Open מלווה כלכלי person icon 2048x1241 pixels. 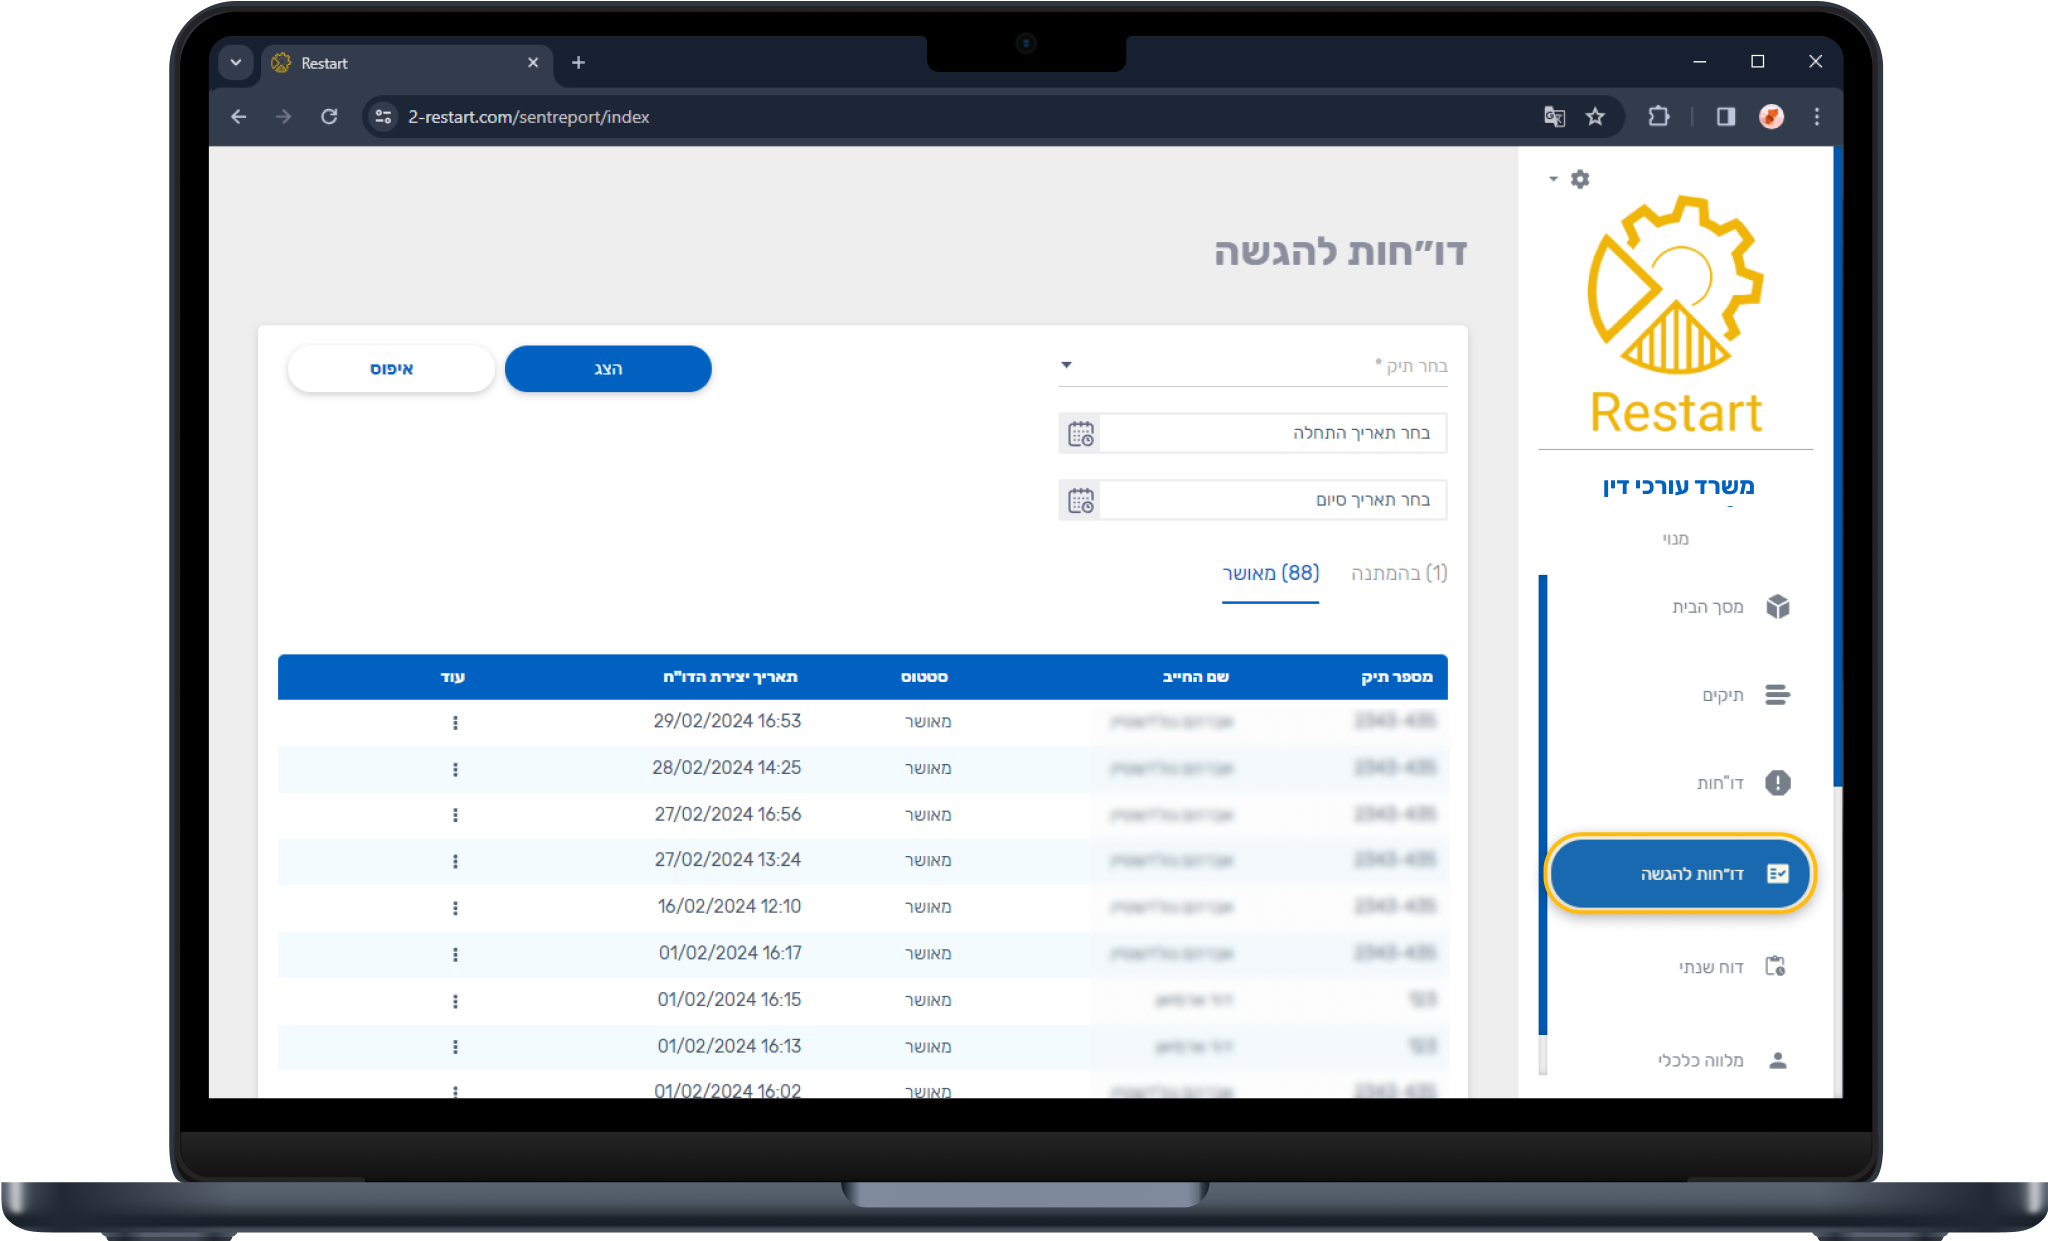point(1778,1060)
